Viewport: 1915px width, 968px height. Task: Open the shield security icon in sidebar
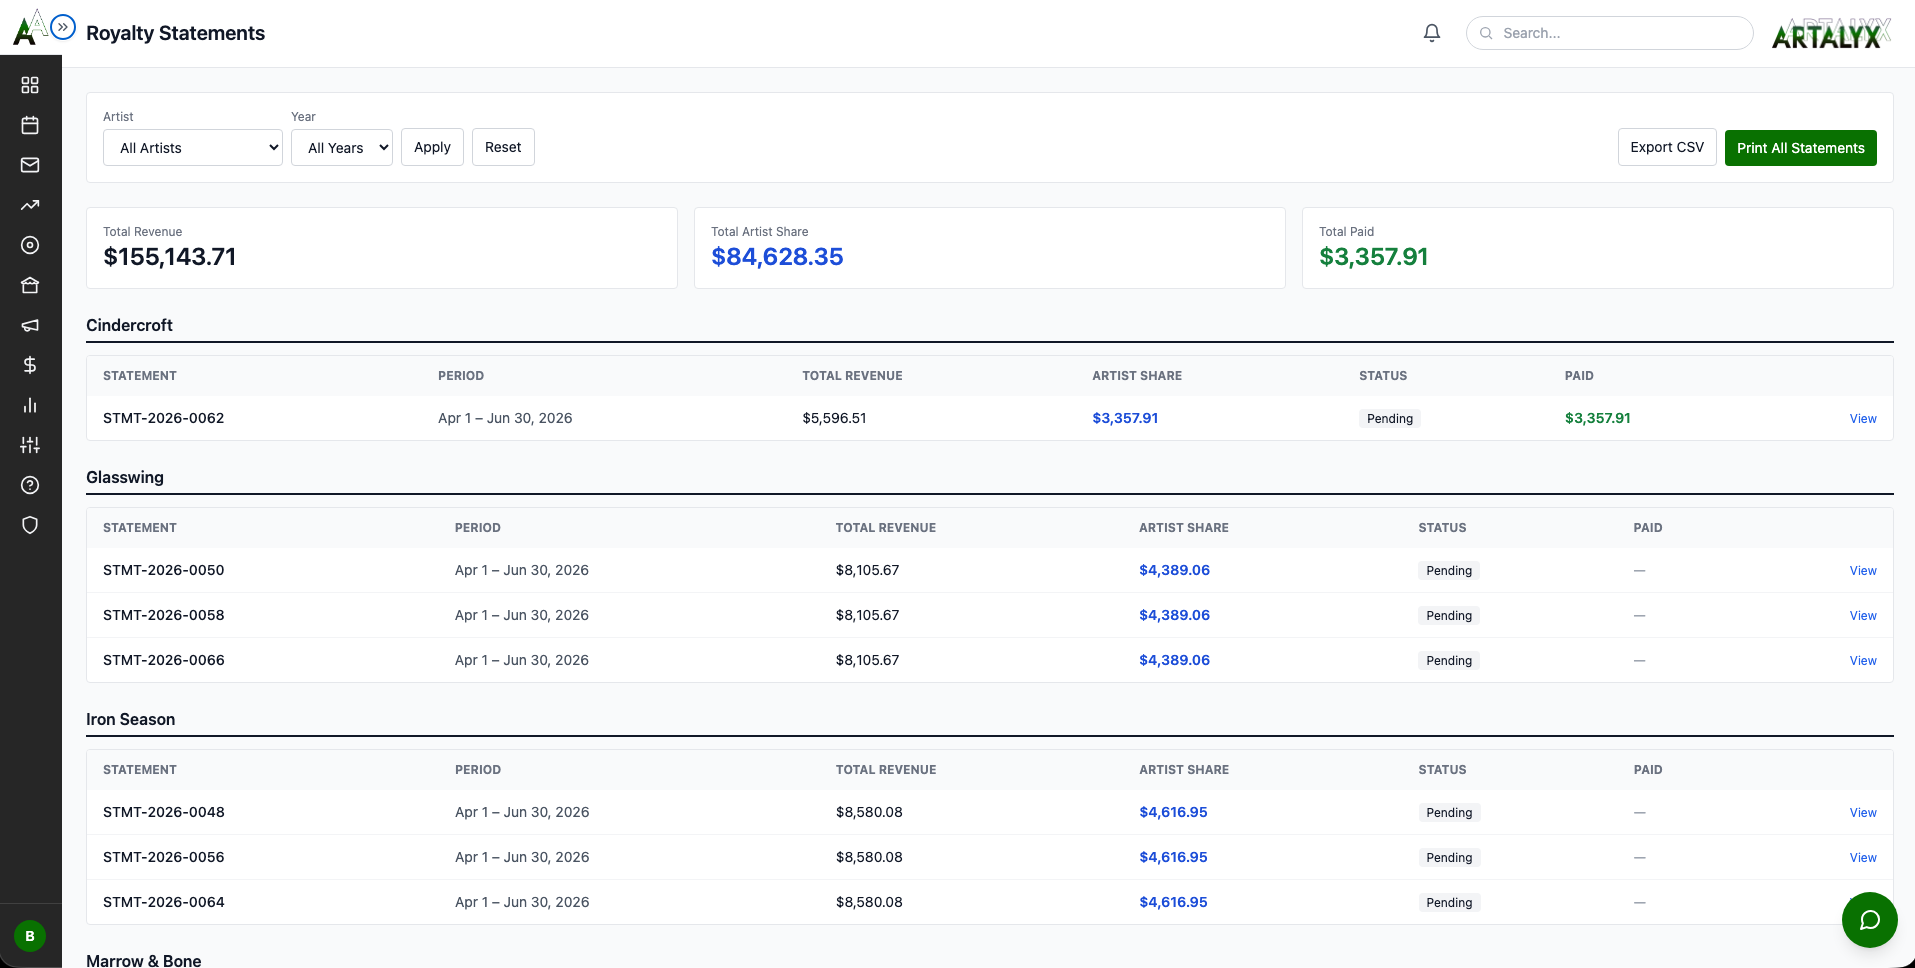pyautogui.click(x=30, y=525)
